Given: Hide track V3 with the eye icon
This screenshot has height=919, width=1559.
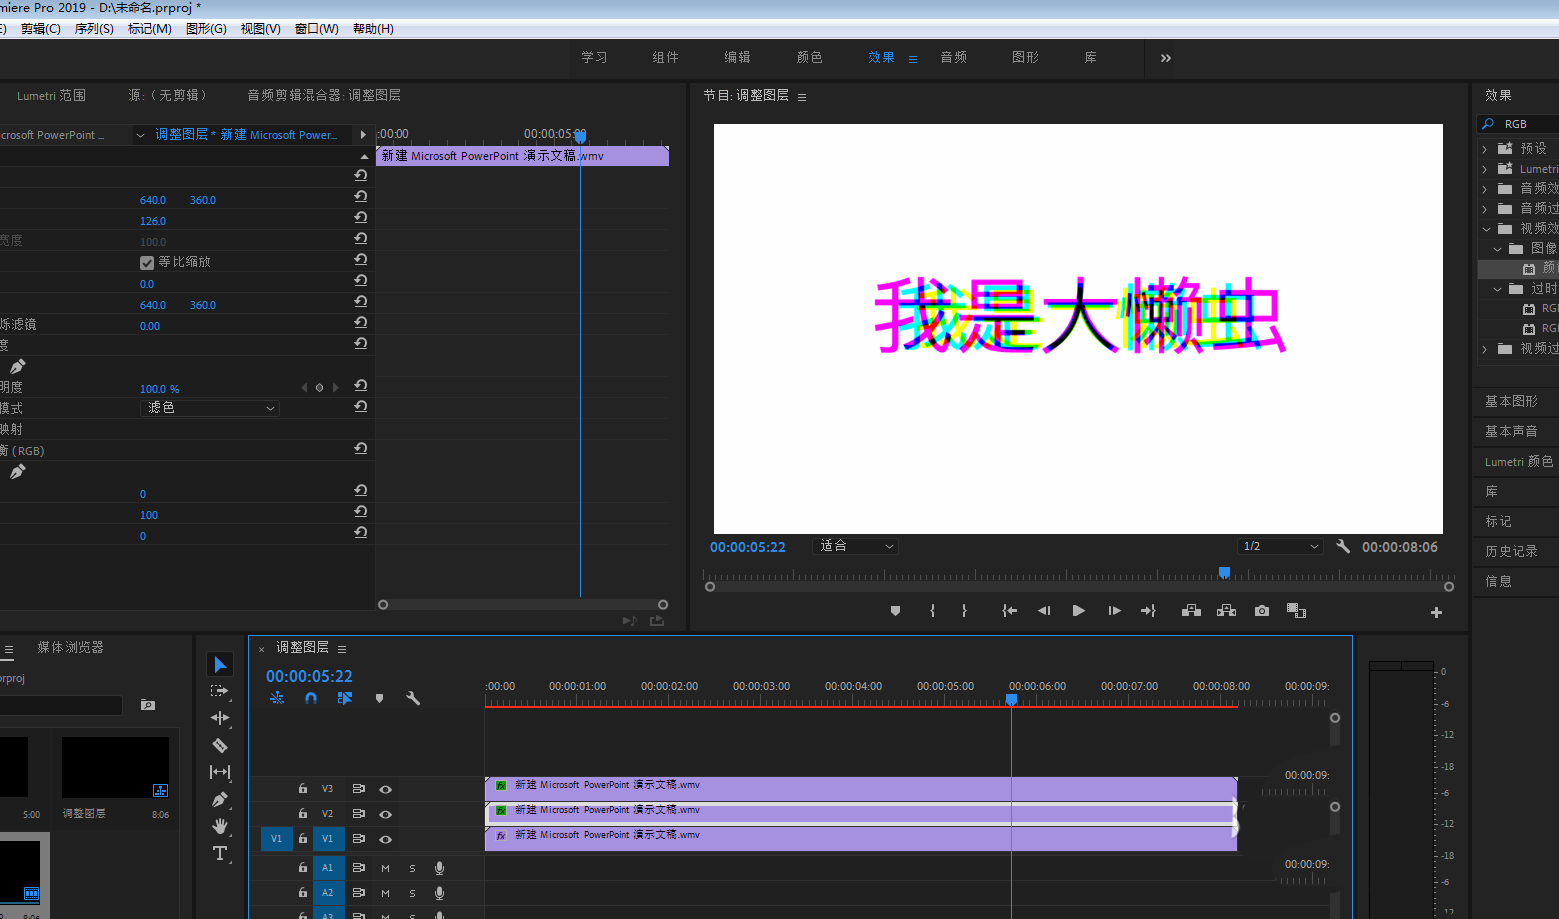Looking at the screenshot, I should 385,789.
